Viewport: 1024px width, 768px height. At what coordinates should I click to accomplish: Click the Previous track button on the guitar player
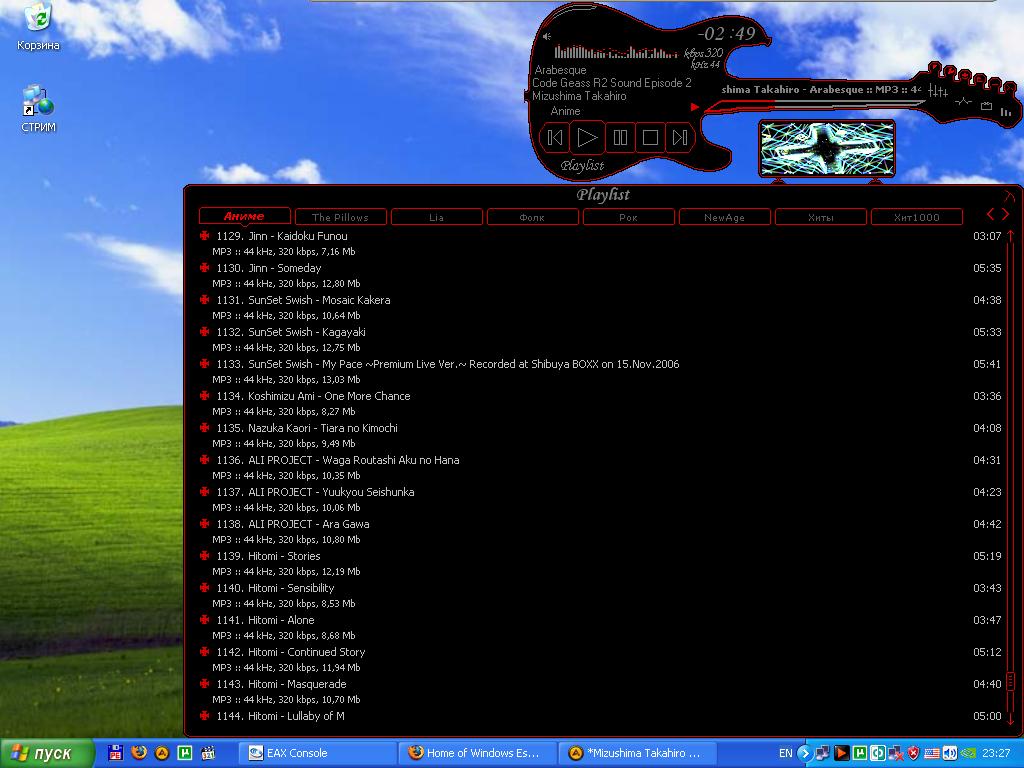[x=555, y=138]
